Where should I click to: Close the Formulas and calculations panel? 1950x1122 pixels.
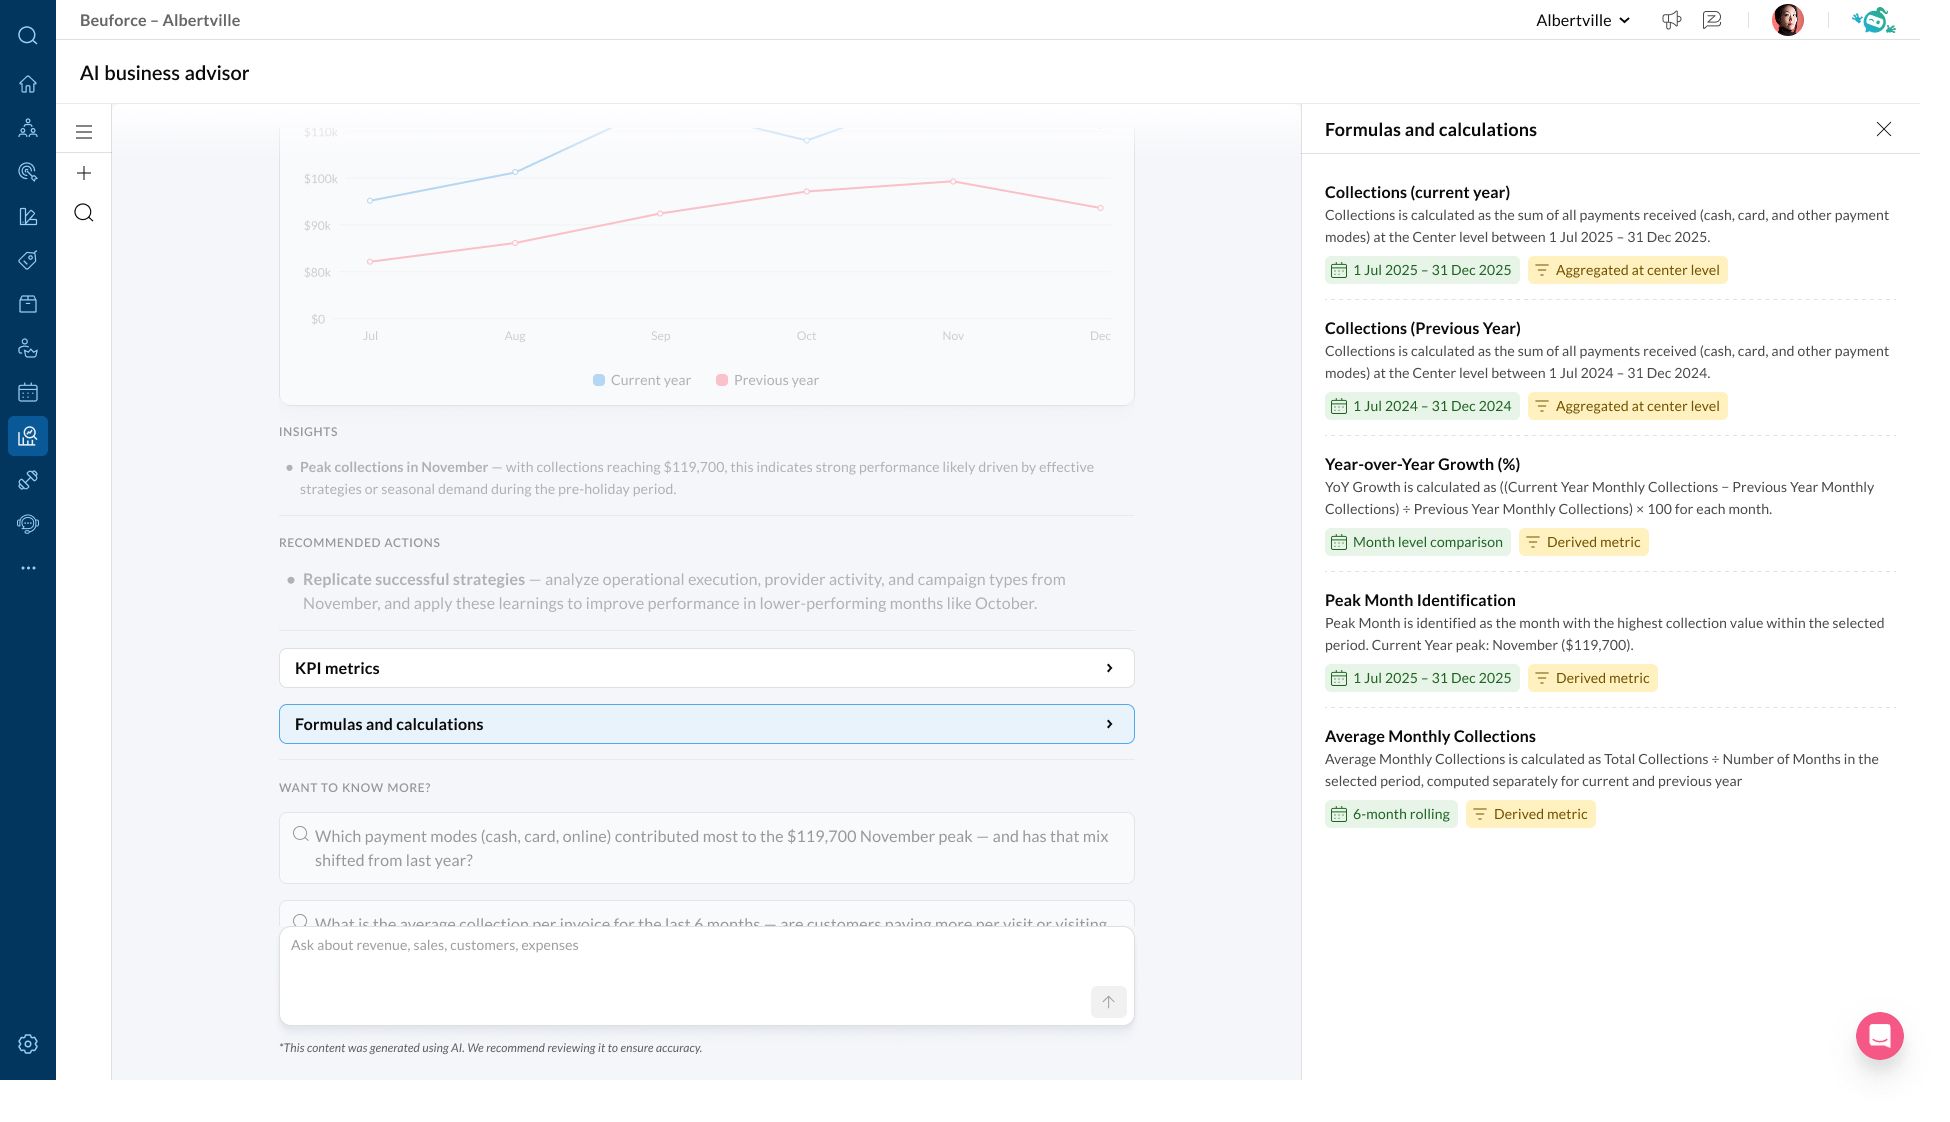(1883, 129)
